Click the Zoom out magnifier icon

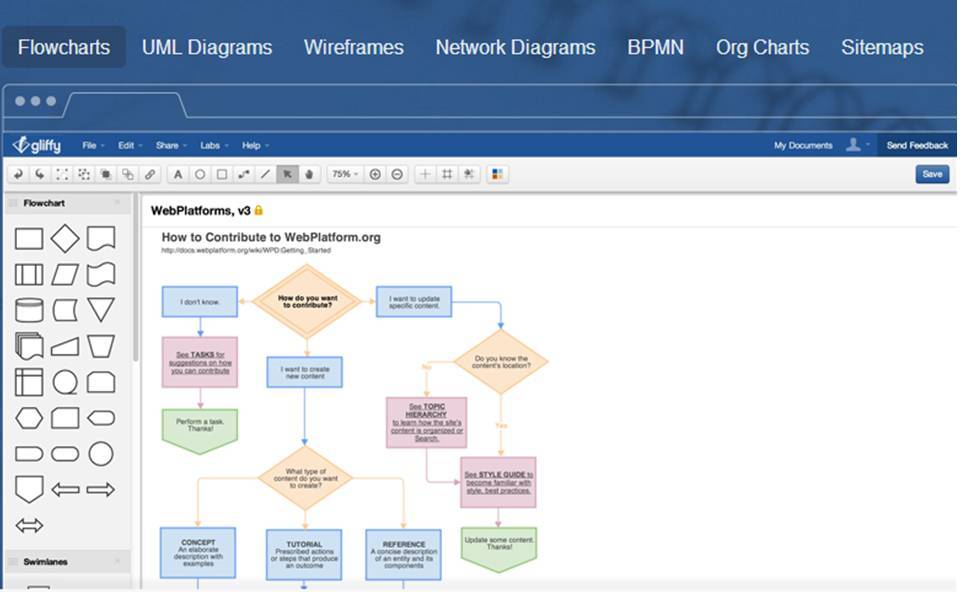(x=397, y=174)
